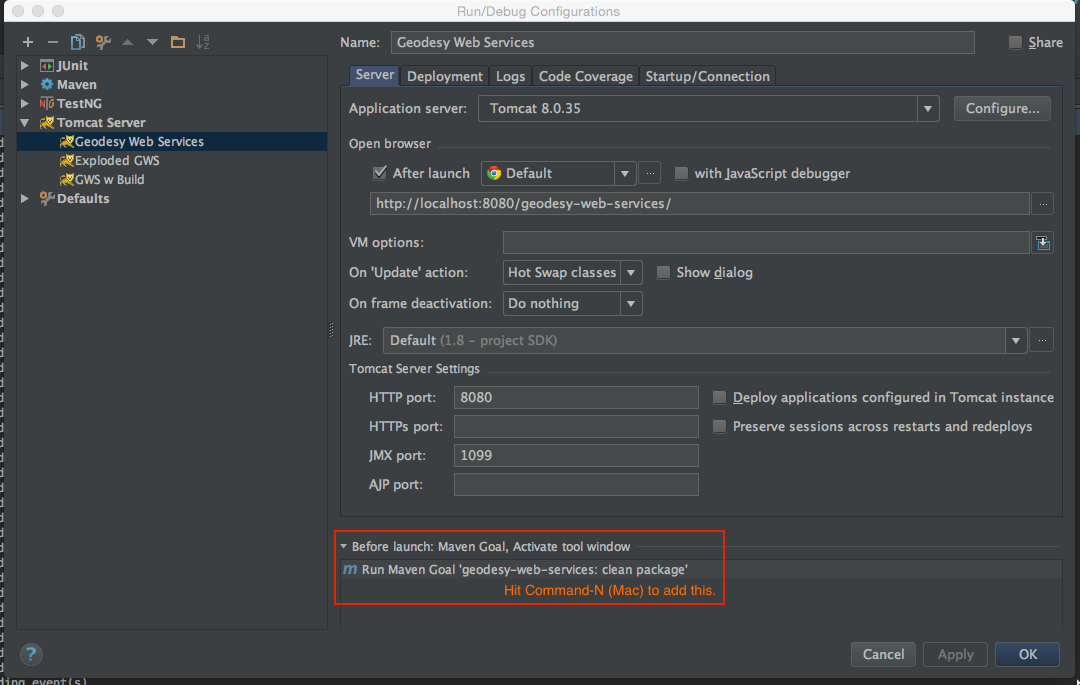The width and height of the screenshot is (1080, 685).
Task: Open the help question mark
Action: click(x=31, y=654)
